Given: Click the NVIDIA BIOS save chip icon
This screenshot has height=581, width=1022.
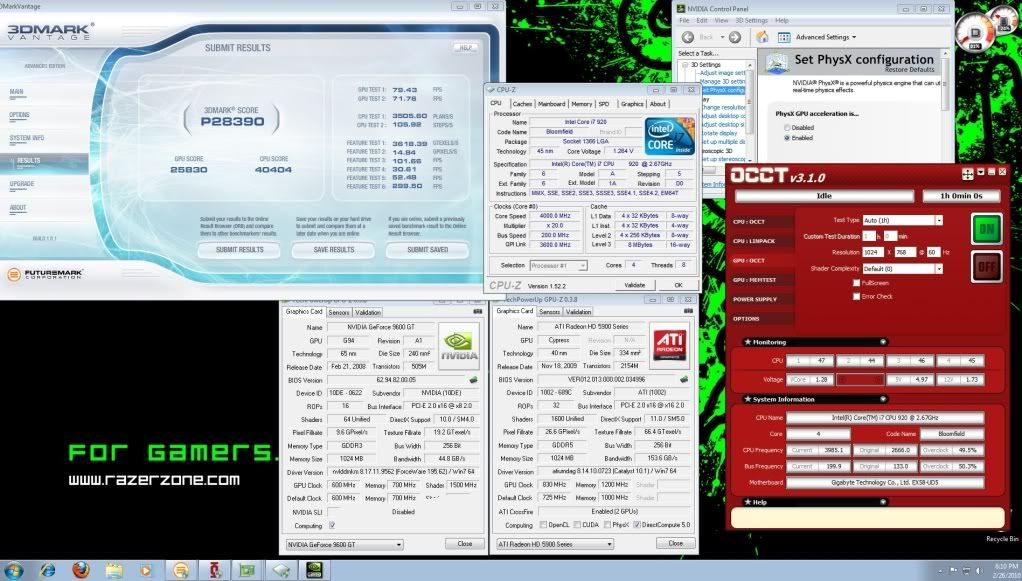Looking at the screenshot, I should [473, 380].
